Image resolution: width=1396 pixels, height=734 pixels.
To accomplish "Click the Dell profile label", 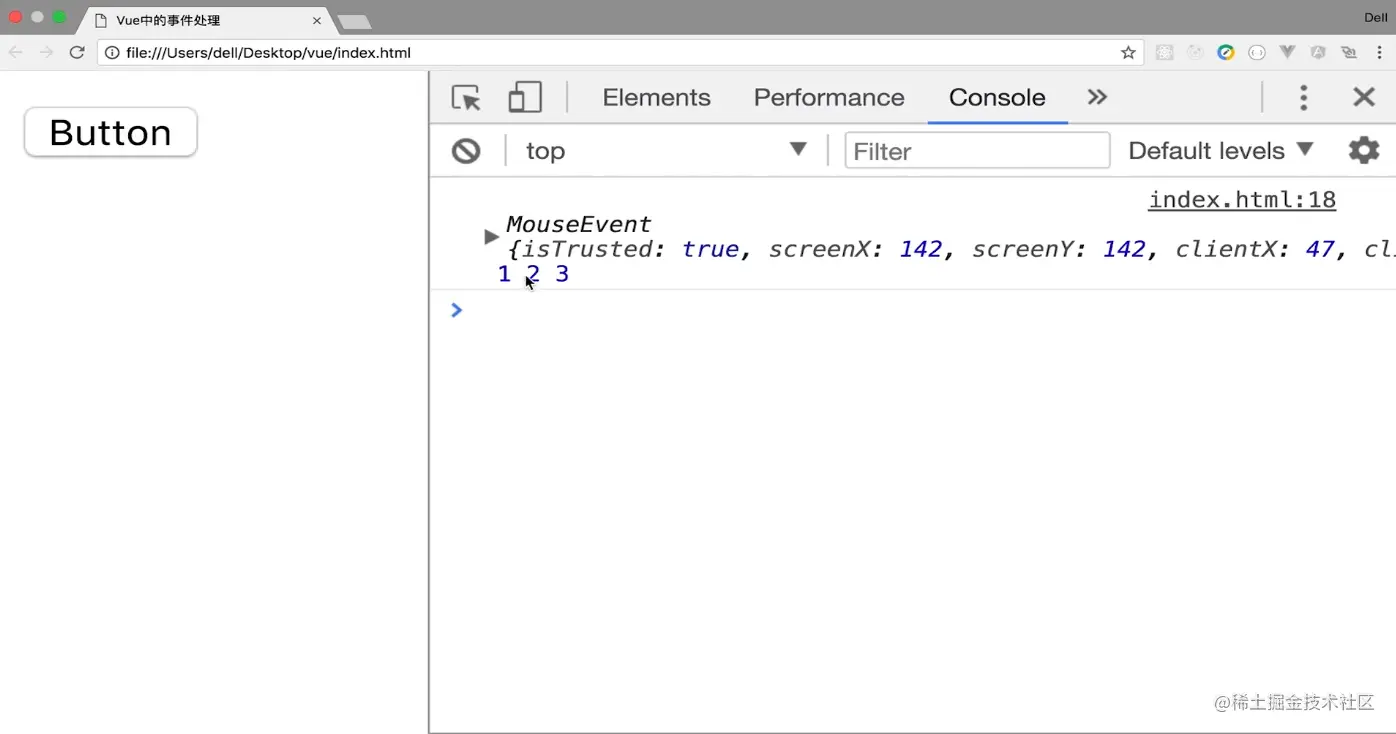I will tap(1376, 17).
